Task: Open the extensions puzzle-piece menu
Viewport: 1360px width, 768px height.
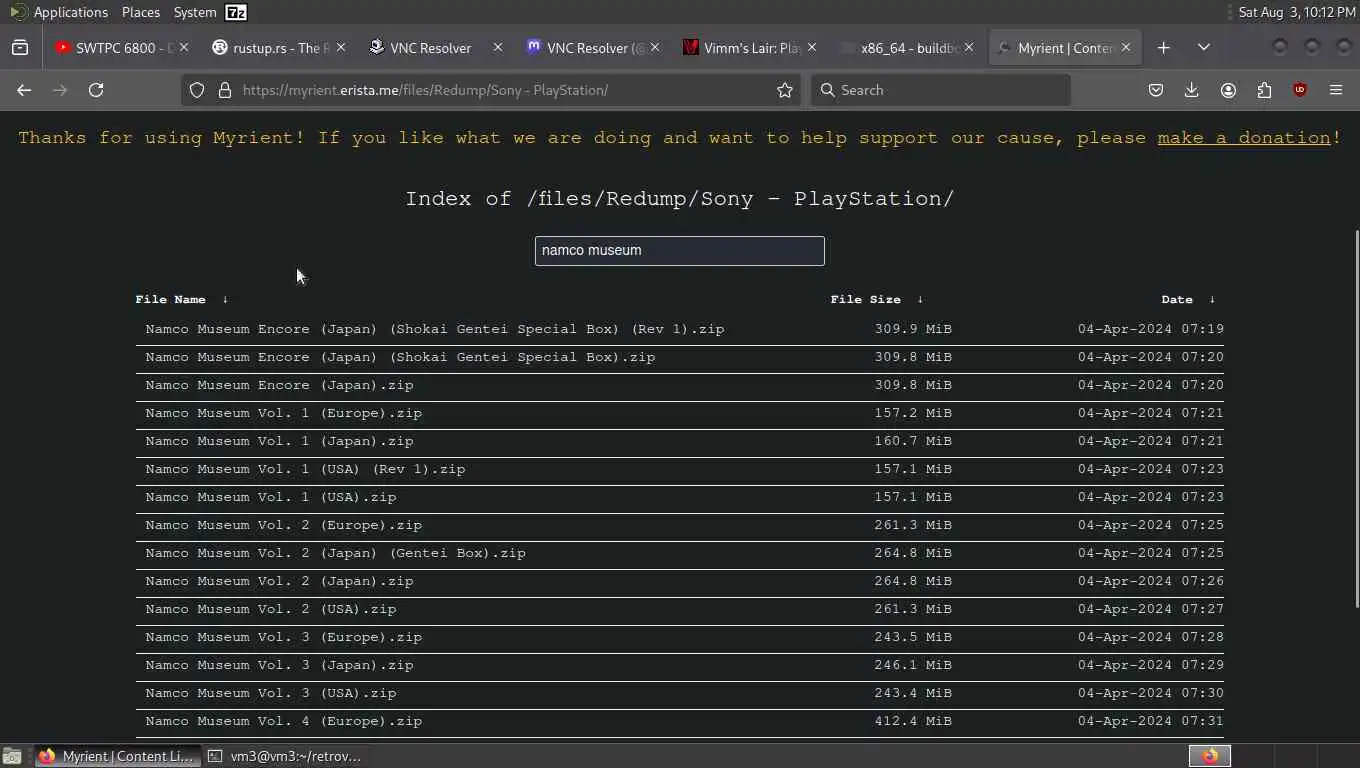Action: click(1264, 90)
